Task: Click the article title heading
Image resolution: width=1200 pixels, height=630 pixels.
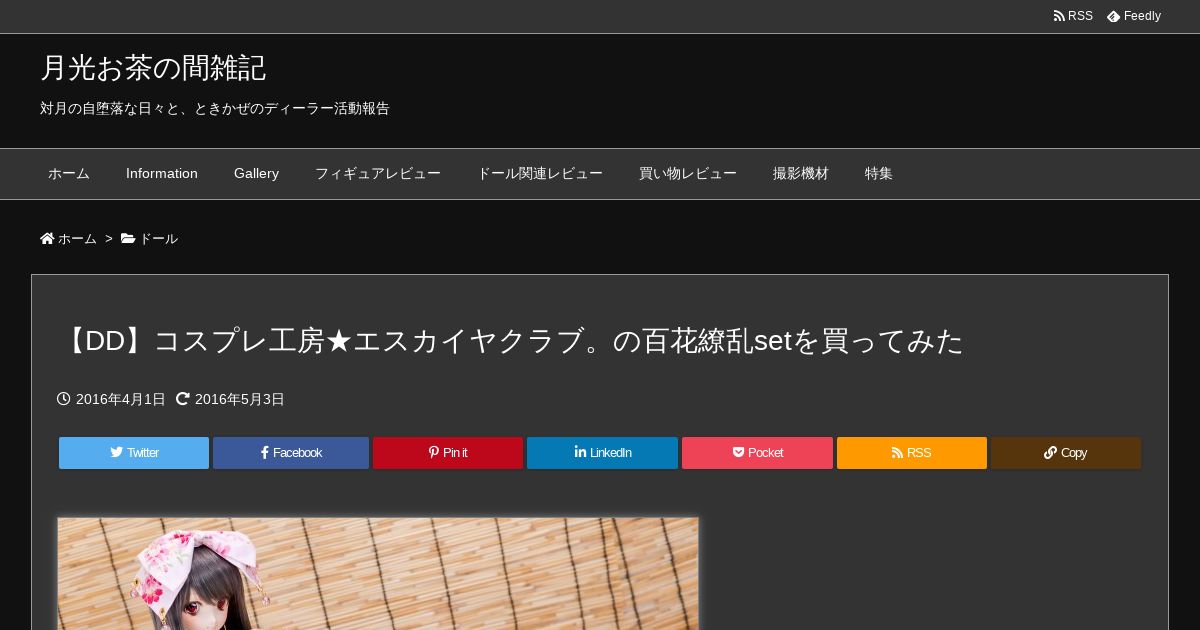Action: coord(510,341)
